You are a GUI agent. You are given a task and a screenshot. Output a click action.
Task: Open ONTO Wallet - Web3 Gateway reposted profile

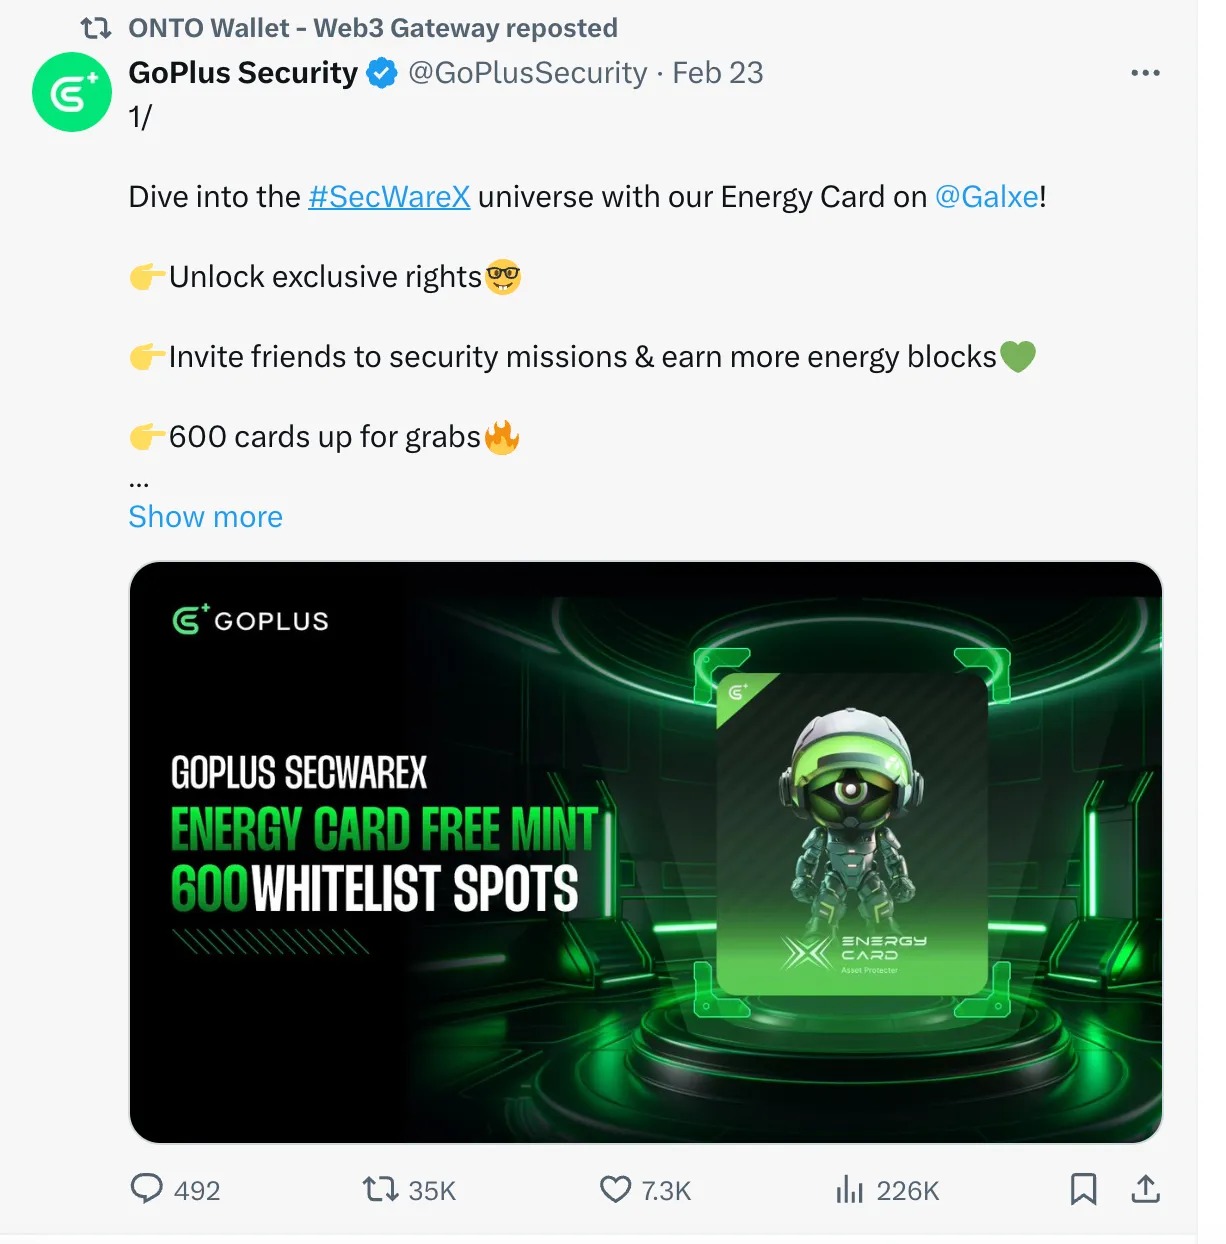click(372, 28)
